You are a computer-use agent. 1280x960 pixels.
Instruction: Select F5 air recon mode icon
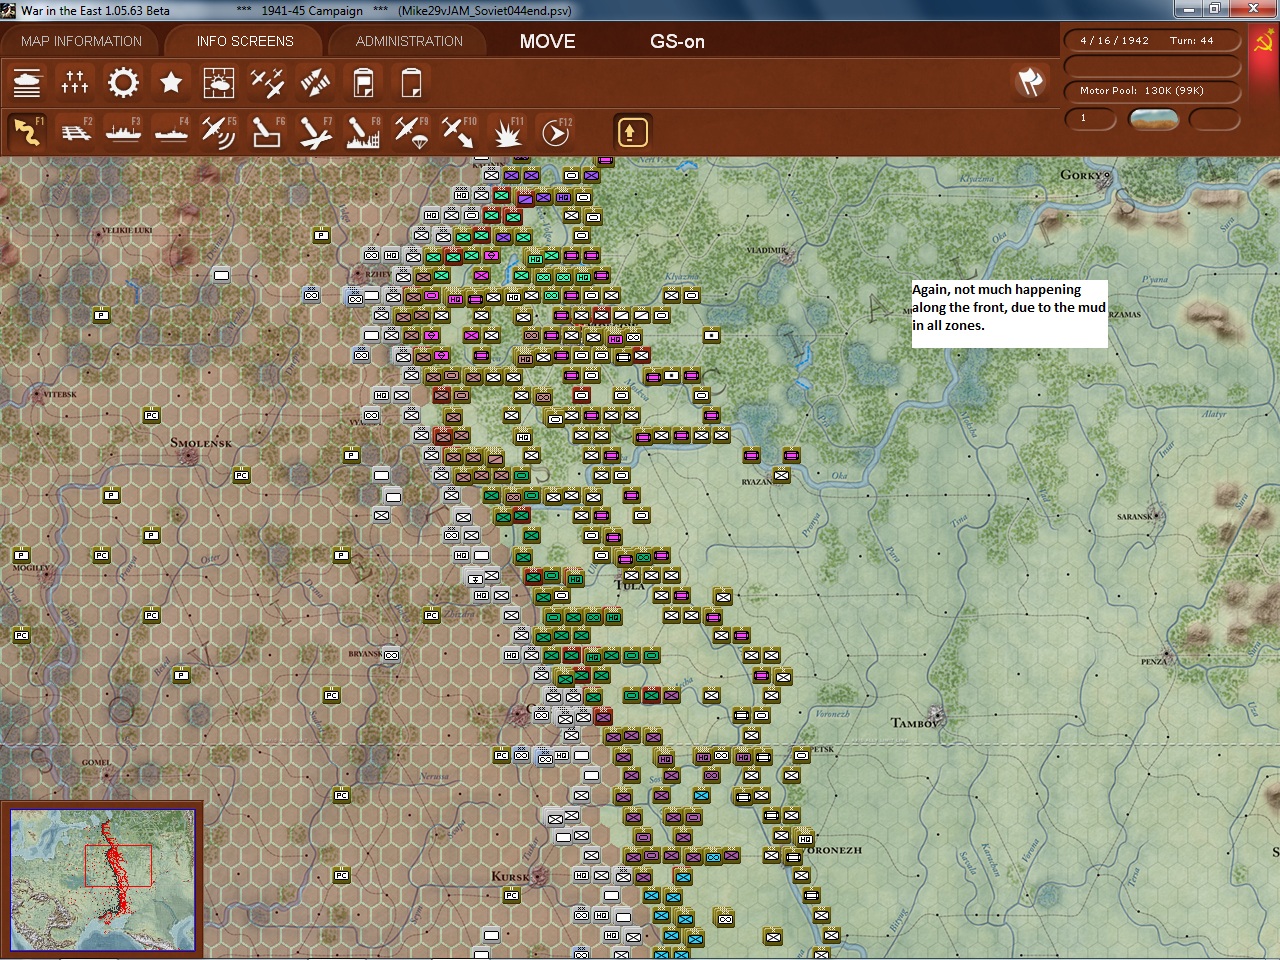pyautogui.click(x=219, y=132)
